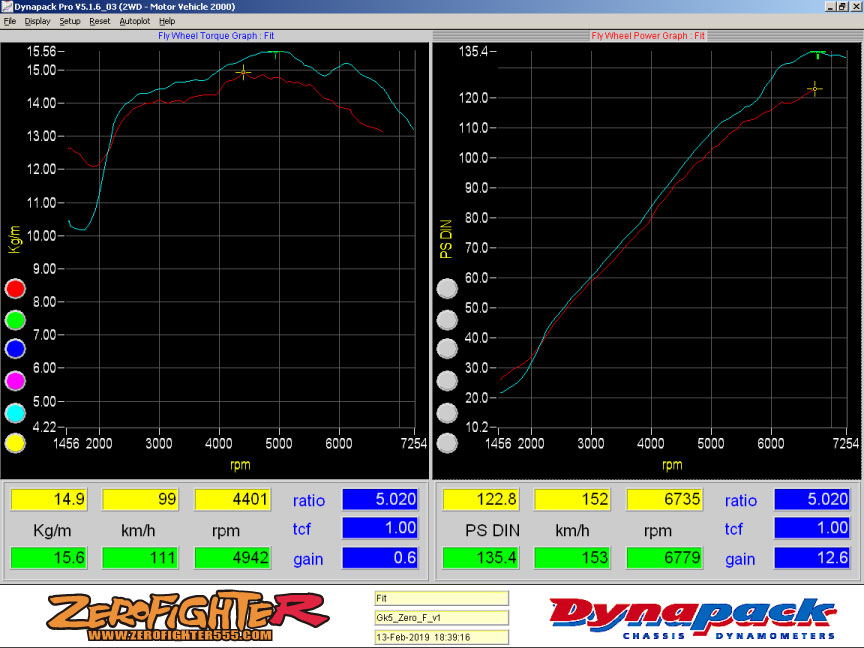The width and height of the screenshot is (864, 648).
Task: Open the File menu
Action: [x=10, y=21]
